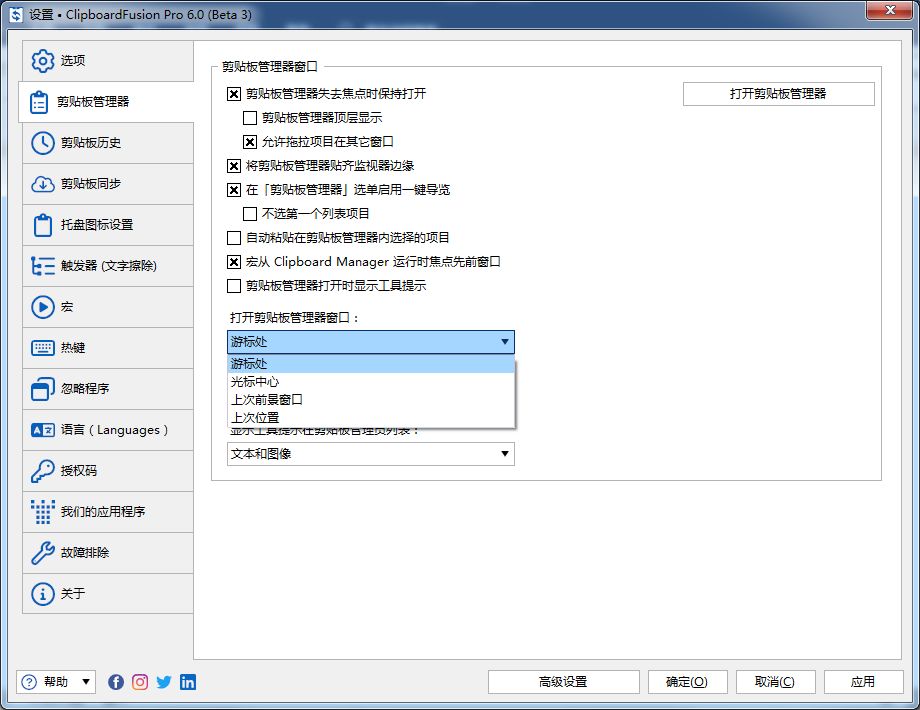Open the Twitter link icon
Image resolution: width=920 pixels, height=710 pixels.
[x=164, y=682]
